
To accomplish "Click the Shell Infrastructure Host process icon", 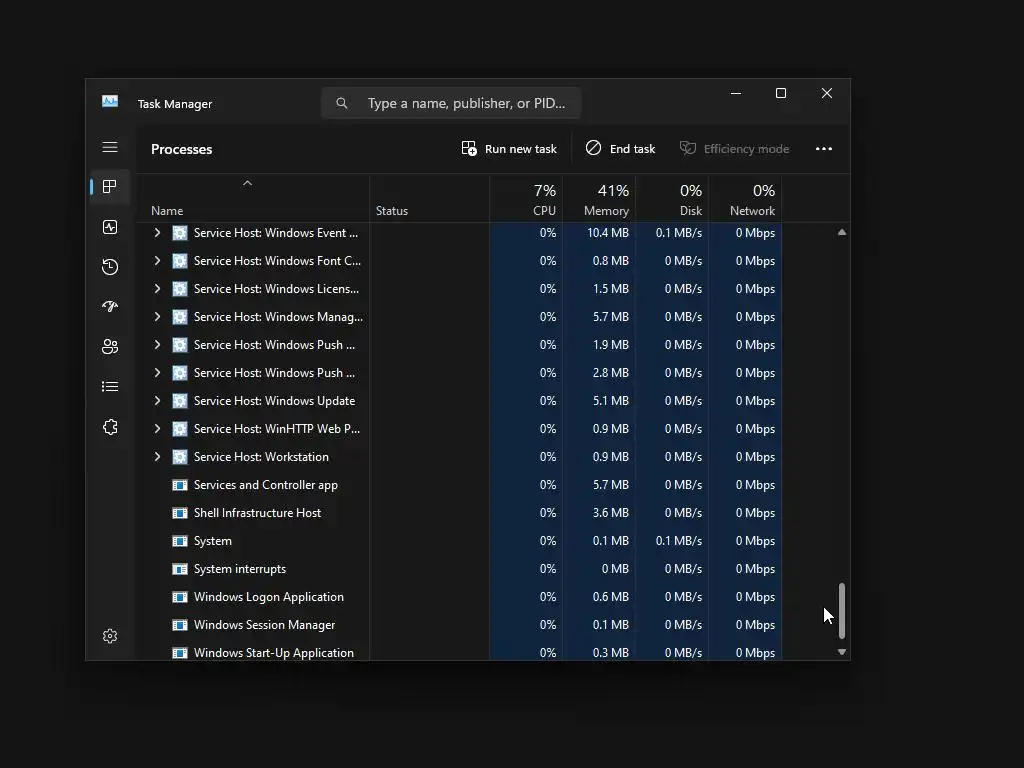I will coord(180,513).
